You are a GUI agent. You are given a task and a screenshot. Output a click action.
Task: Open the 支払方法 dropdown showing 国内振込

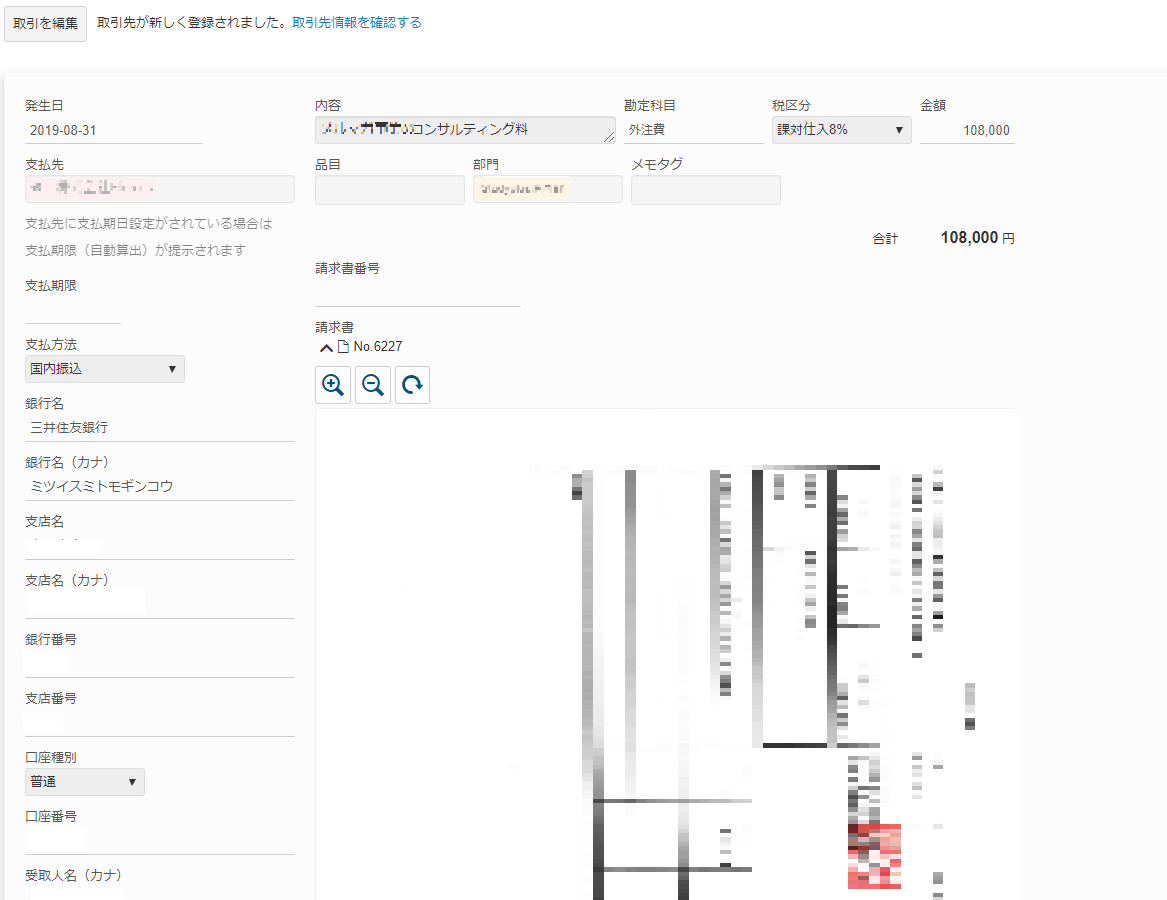pos(105,369)
